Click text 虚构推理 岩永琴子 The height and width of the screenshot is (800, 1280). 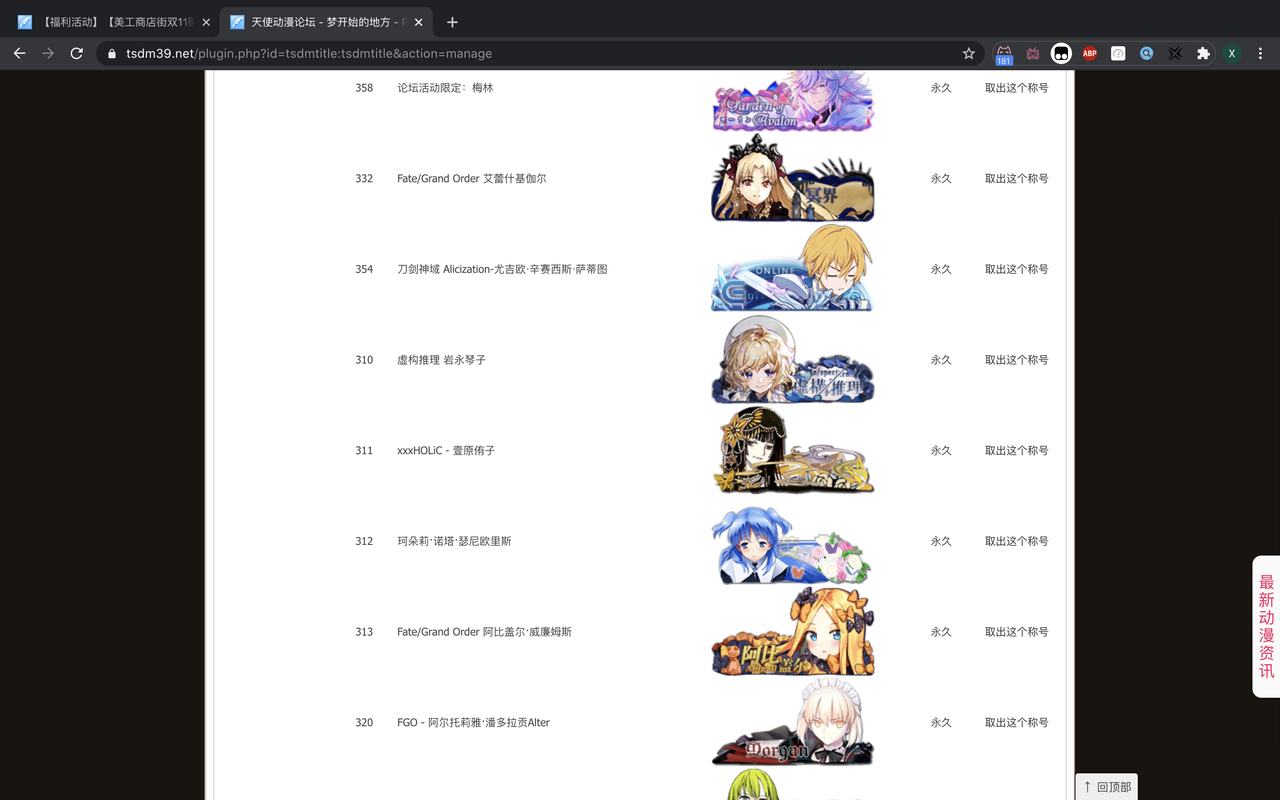tap(441, 360)
